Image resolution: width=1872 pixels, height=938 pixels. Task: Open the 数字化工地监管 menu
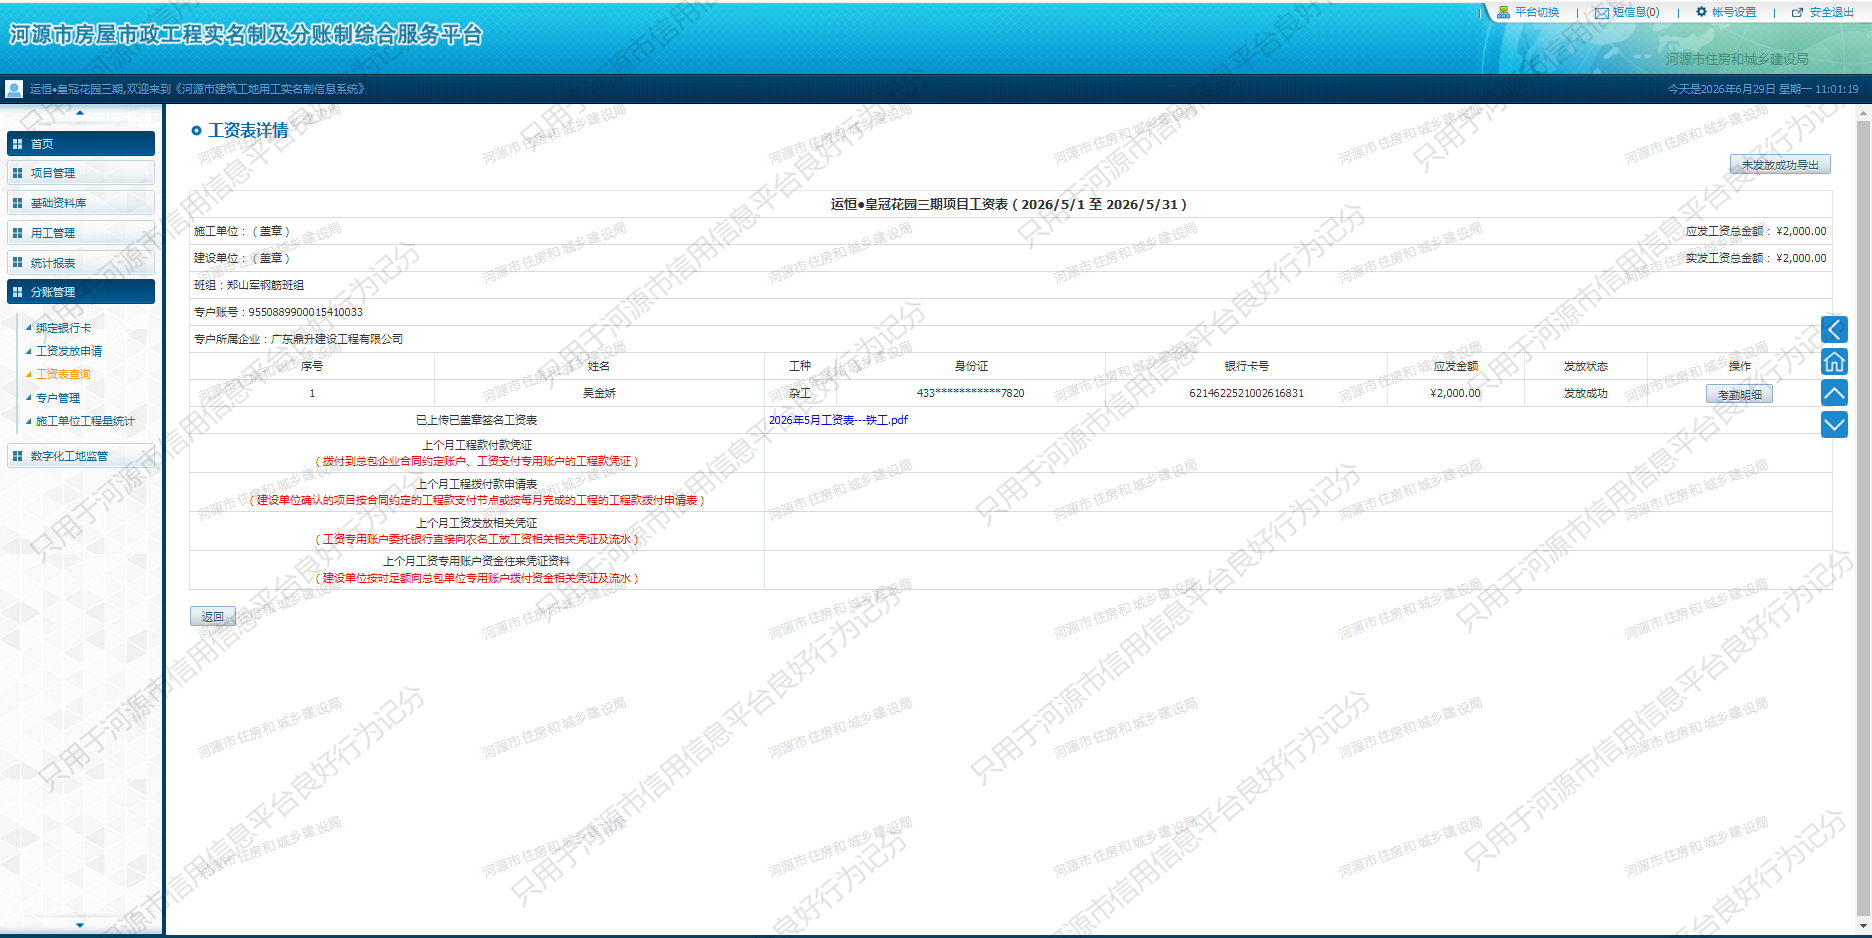point(80,456)
